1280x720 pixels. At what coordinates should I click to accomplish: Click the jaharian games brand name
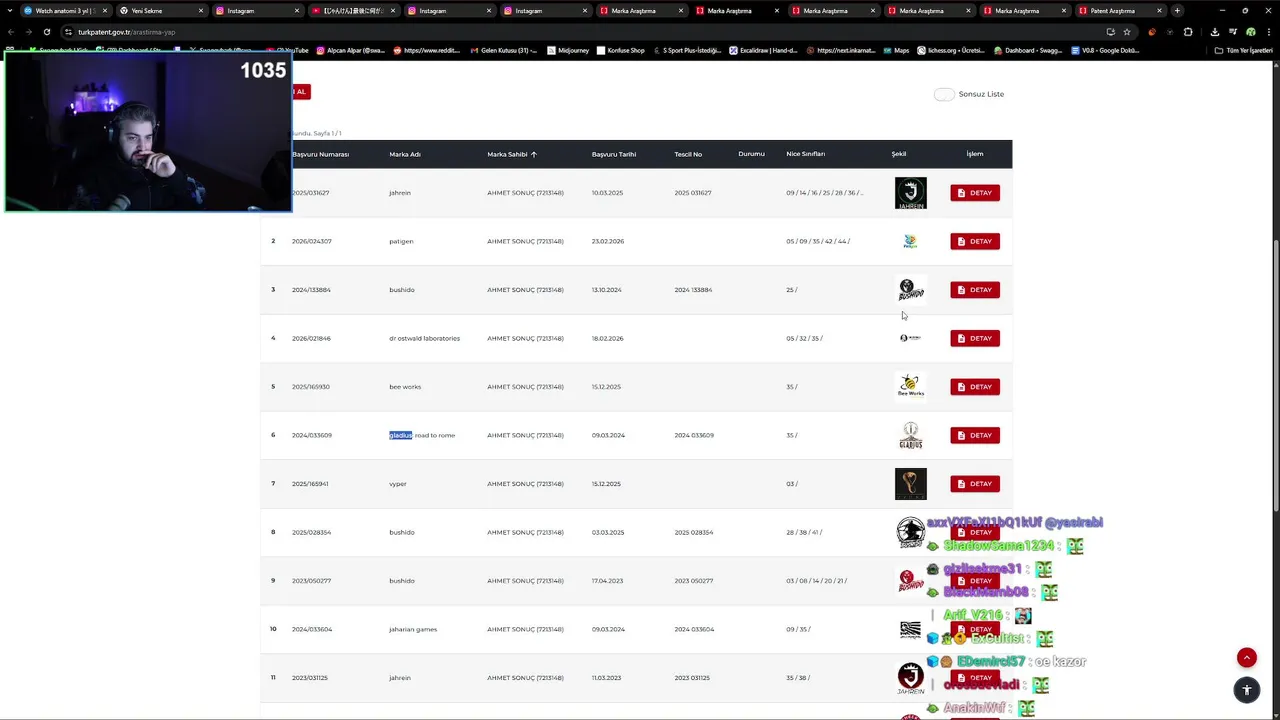pos(413,629)
